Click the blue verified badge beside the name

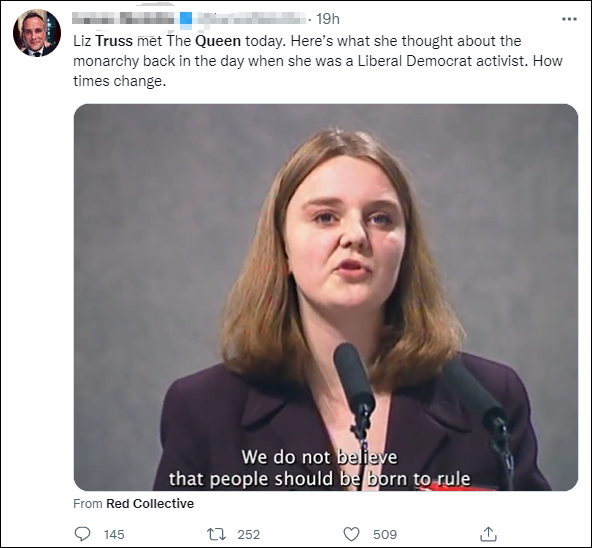click(x=186, y=20)
